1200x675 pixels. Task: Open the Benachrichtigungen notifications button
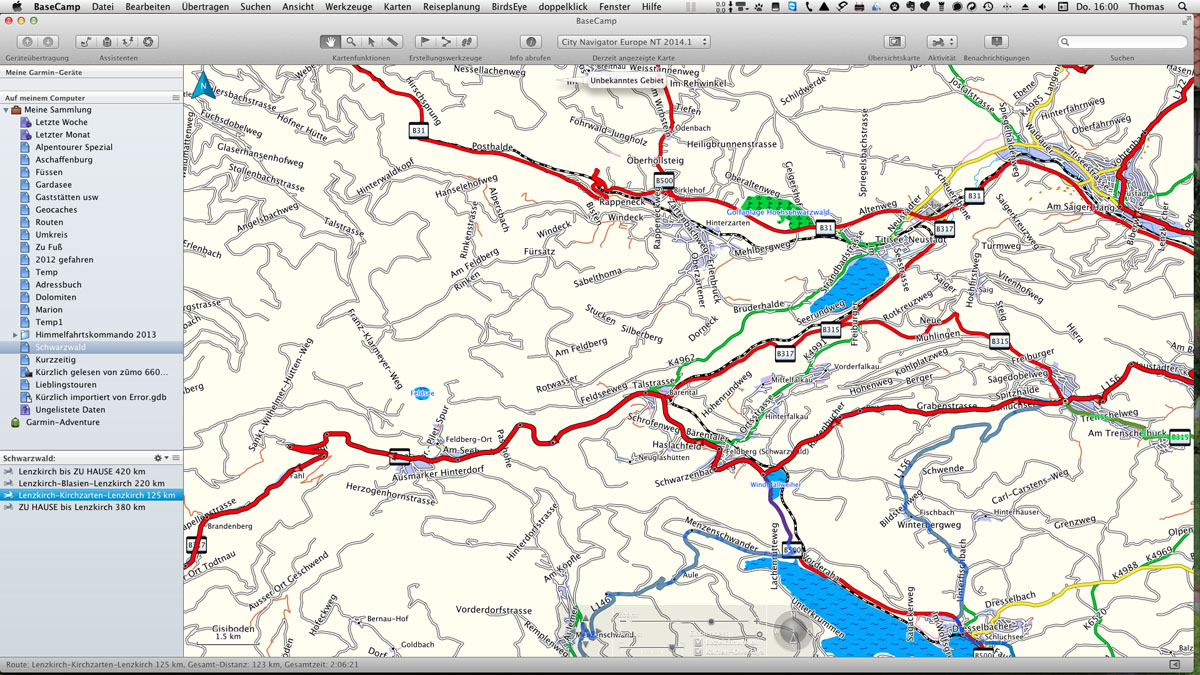[x=996, y=42]
